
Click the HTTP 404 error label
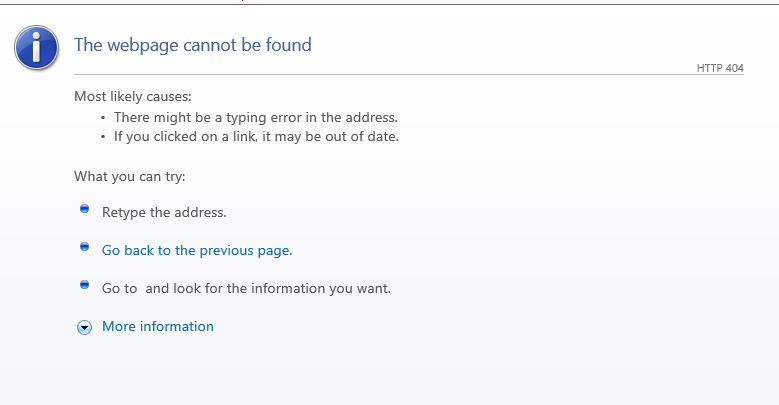720,68
